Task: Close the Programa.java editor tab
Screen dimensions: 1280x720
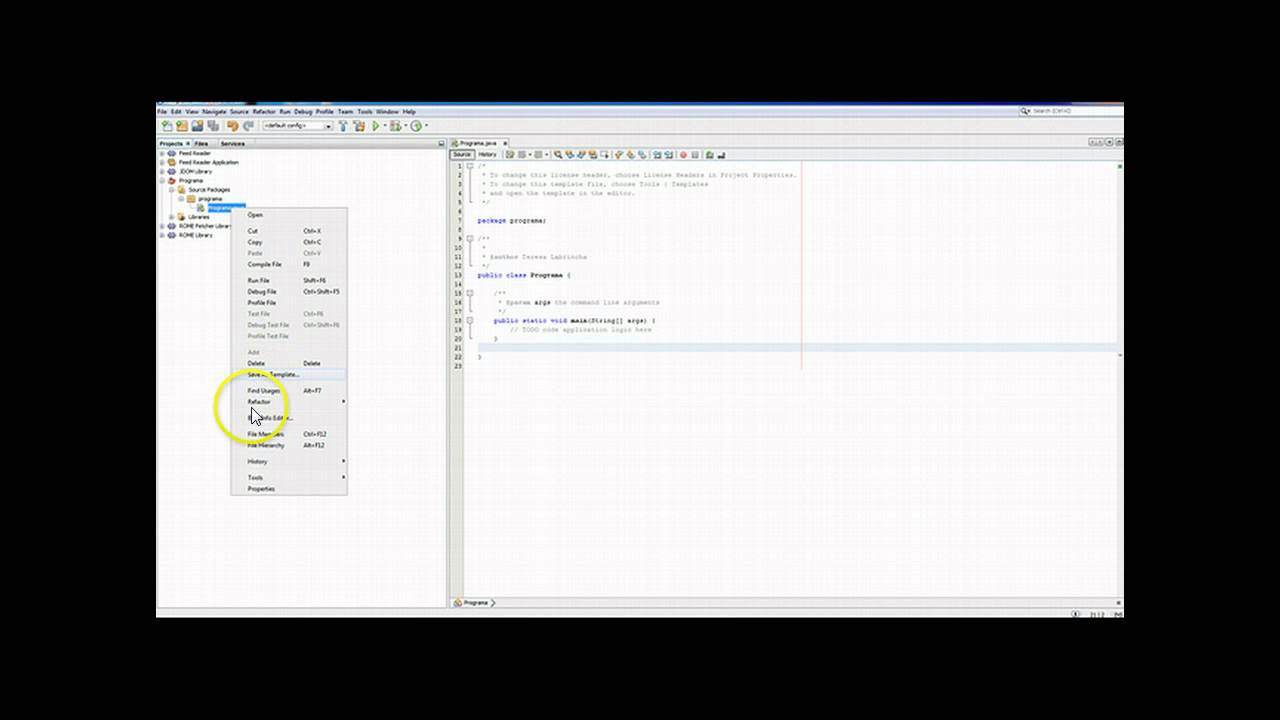Action: point(505,143)
